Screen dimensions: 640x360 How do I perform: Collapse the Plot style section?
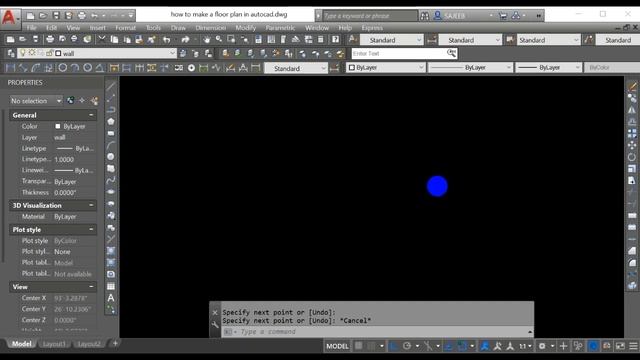click(x=91, y=229)
